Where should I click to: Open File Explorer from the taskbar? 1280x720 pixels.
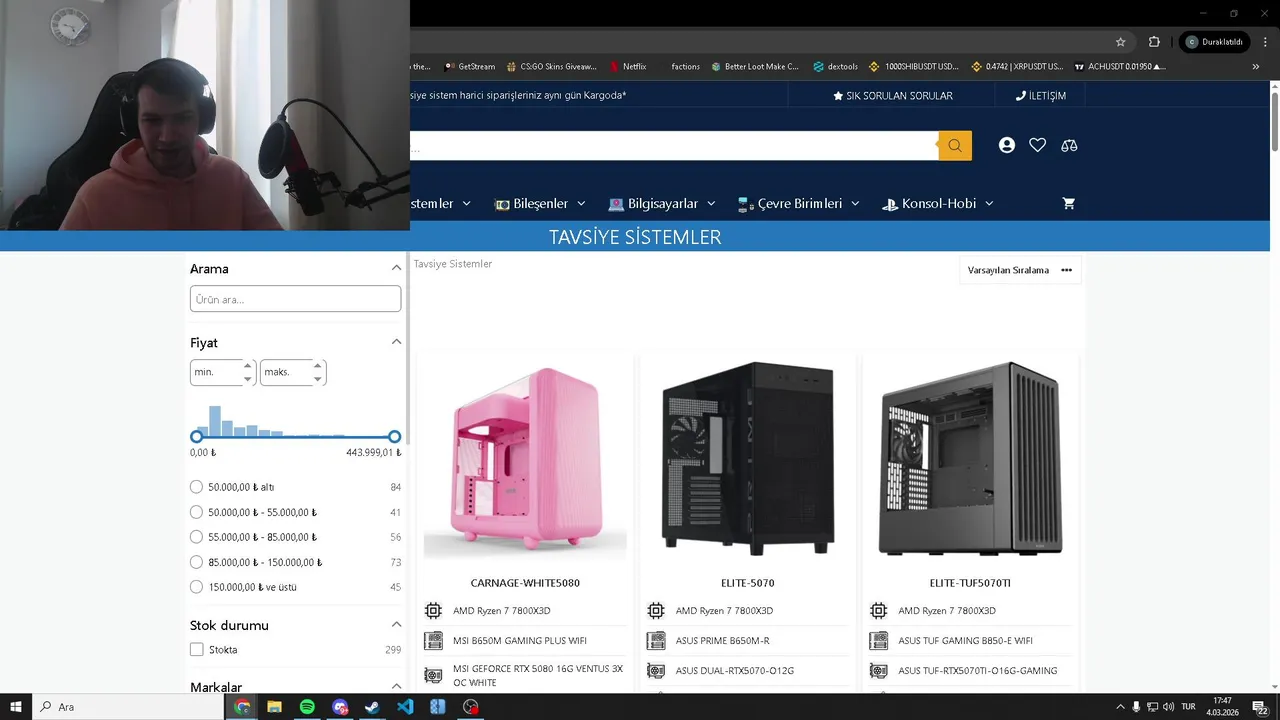tap(274, 707)
